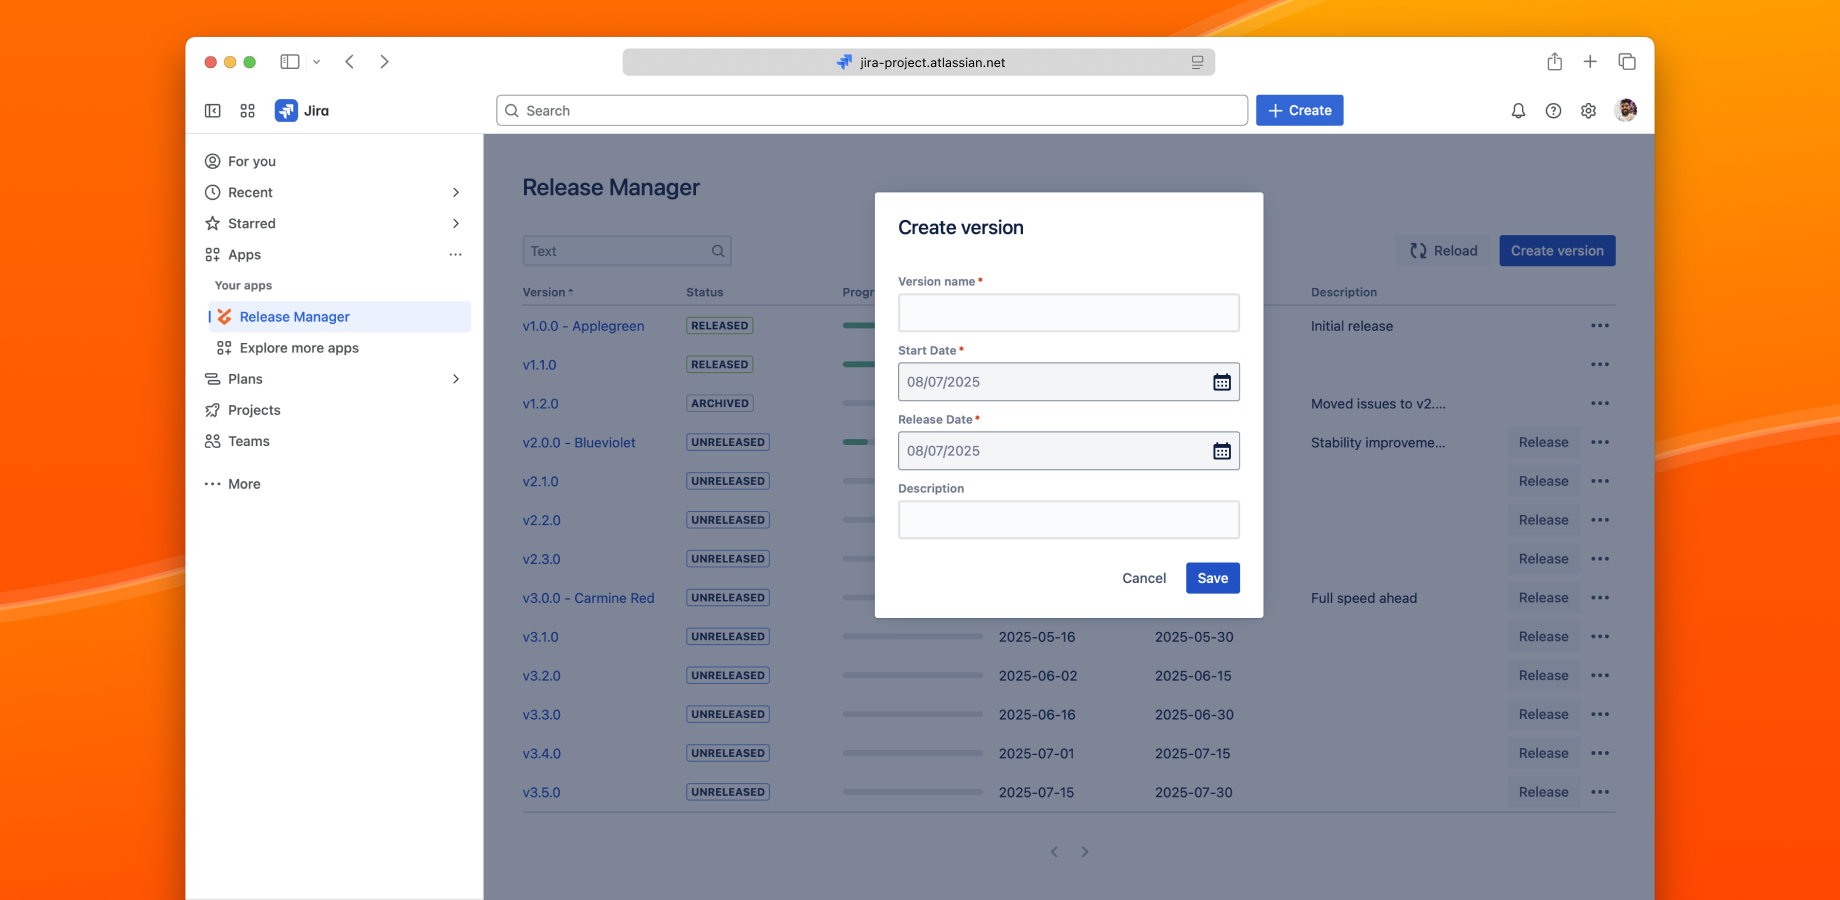1840x900 pixels.
Task: Open more actions for v1.2.0 row
Action: click(1600, 404)
